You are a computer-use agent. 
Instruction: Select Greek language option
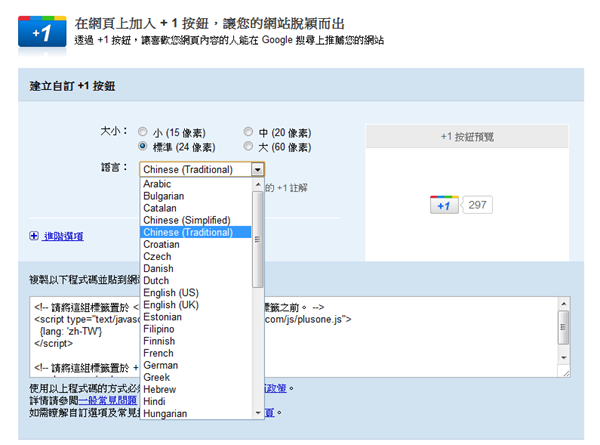pos(196,377)
